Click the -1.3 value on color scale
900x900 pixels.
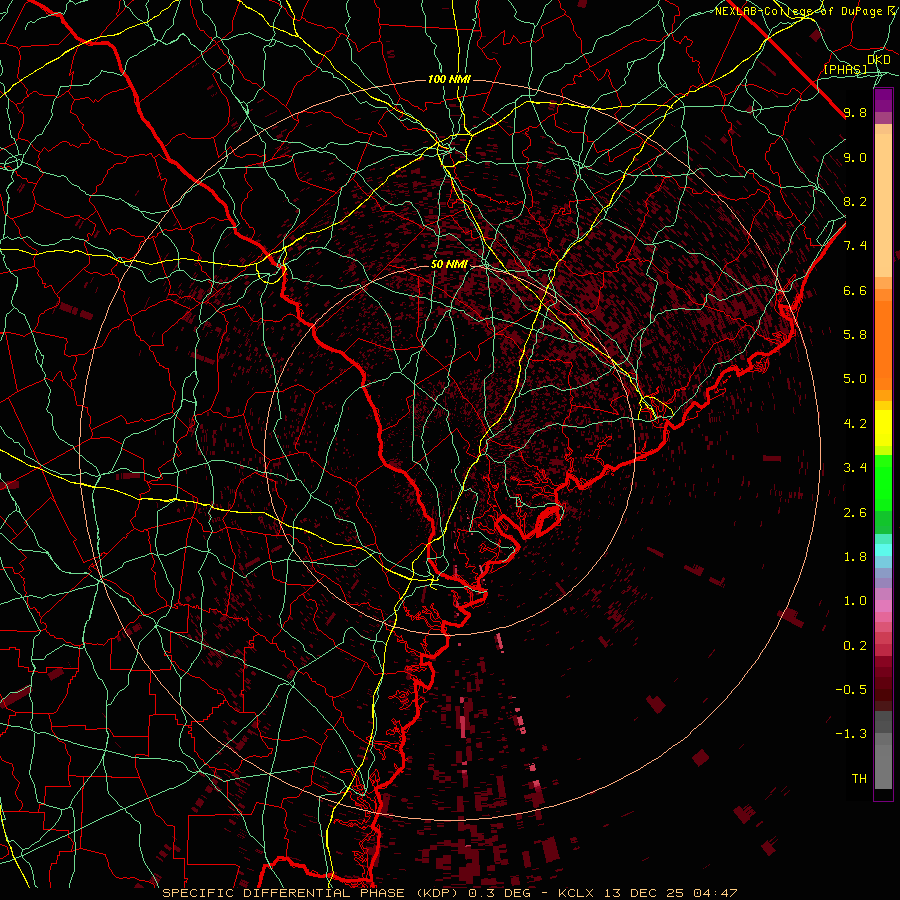(x=852, y=733)
